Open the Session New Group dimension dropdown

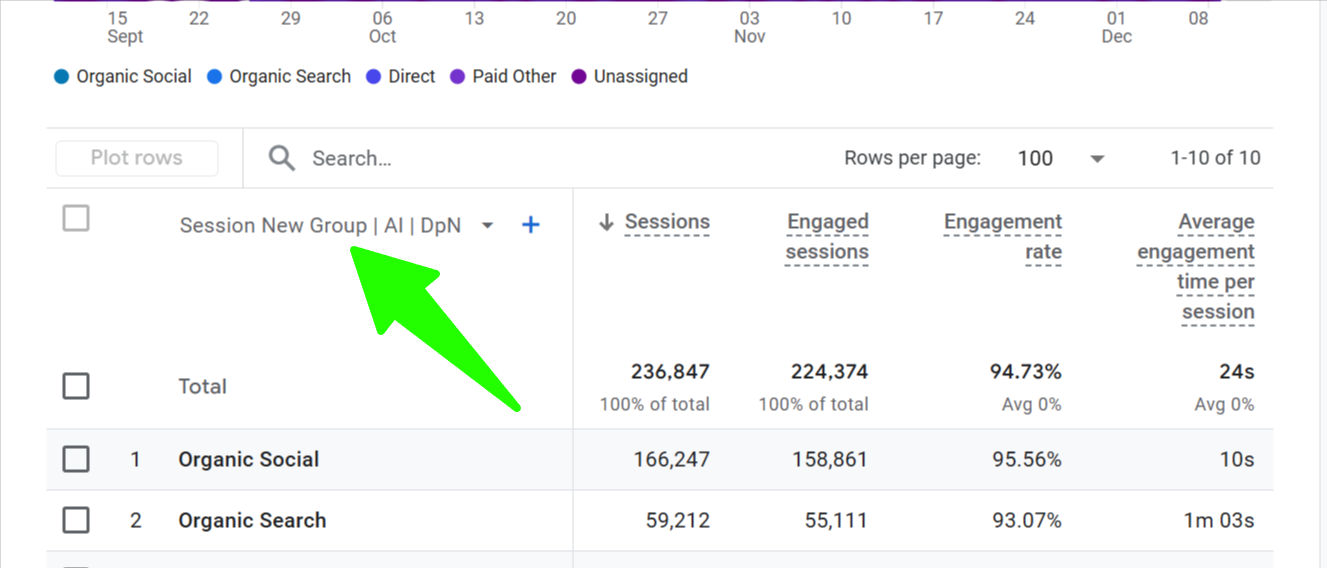(x=487, y=226)
